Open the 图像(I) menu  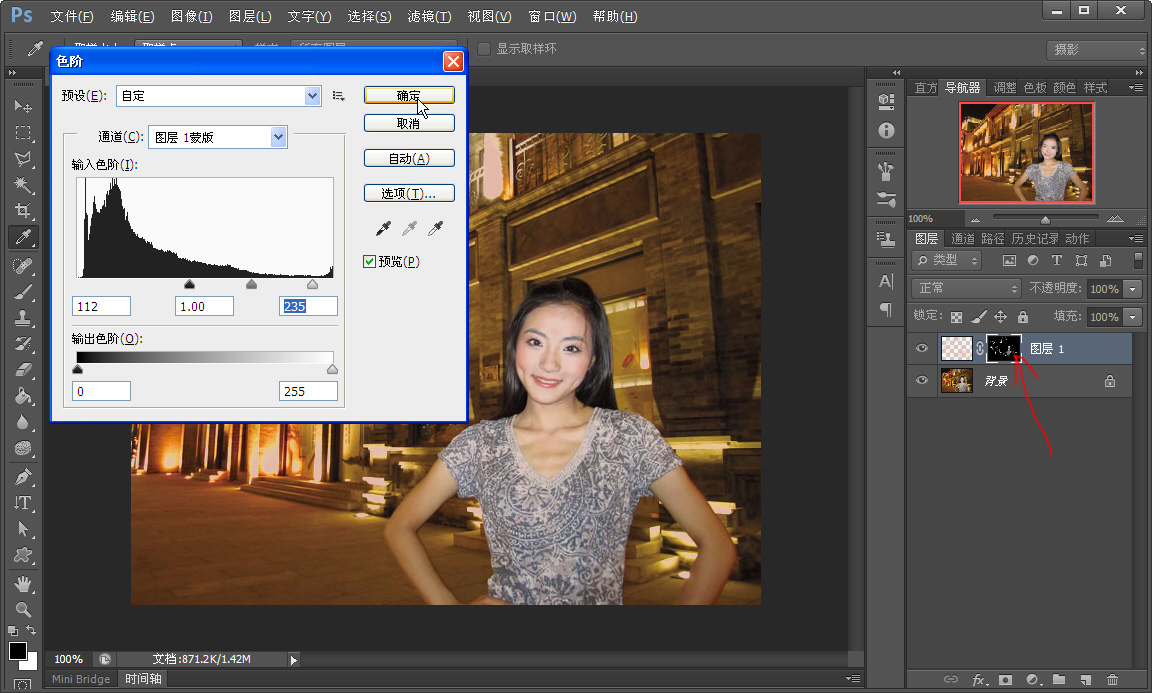click(191, 16)
